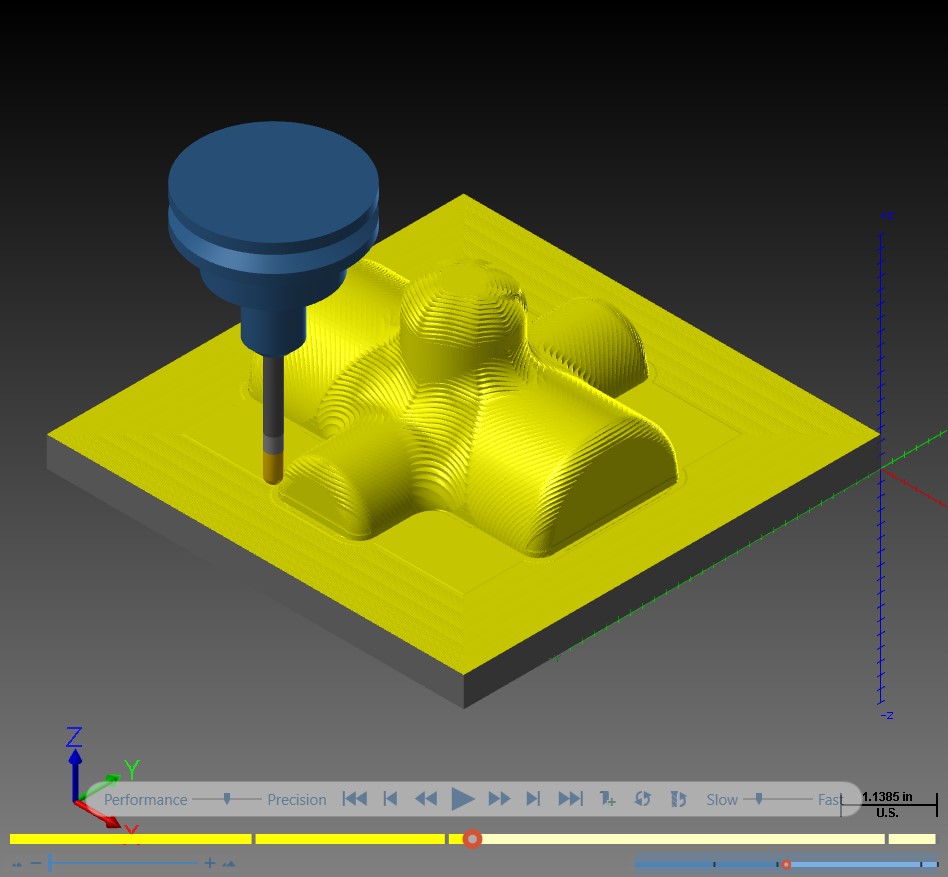Step forward one move

(x=533, y=799)
